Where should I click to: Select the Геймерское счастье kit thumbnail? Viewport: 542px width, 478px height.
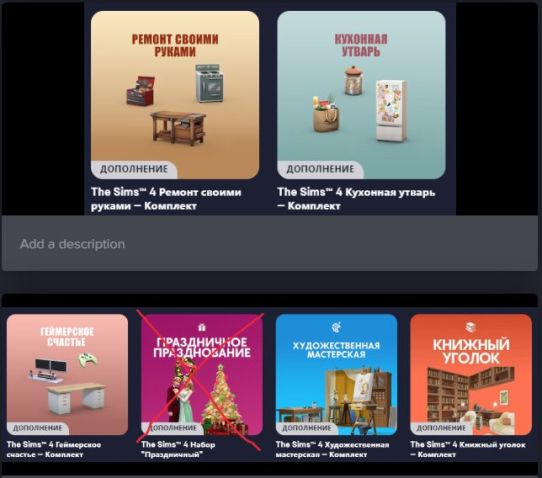coord(67,375)
